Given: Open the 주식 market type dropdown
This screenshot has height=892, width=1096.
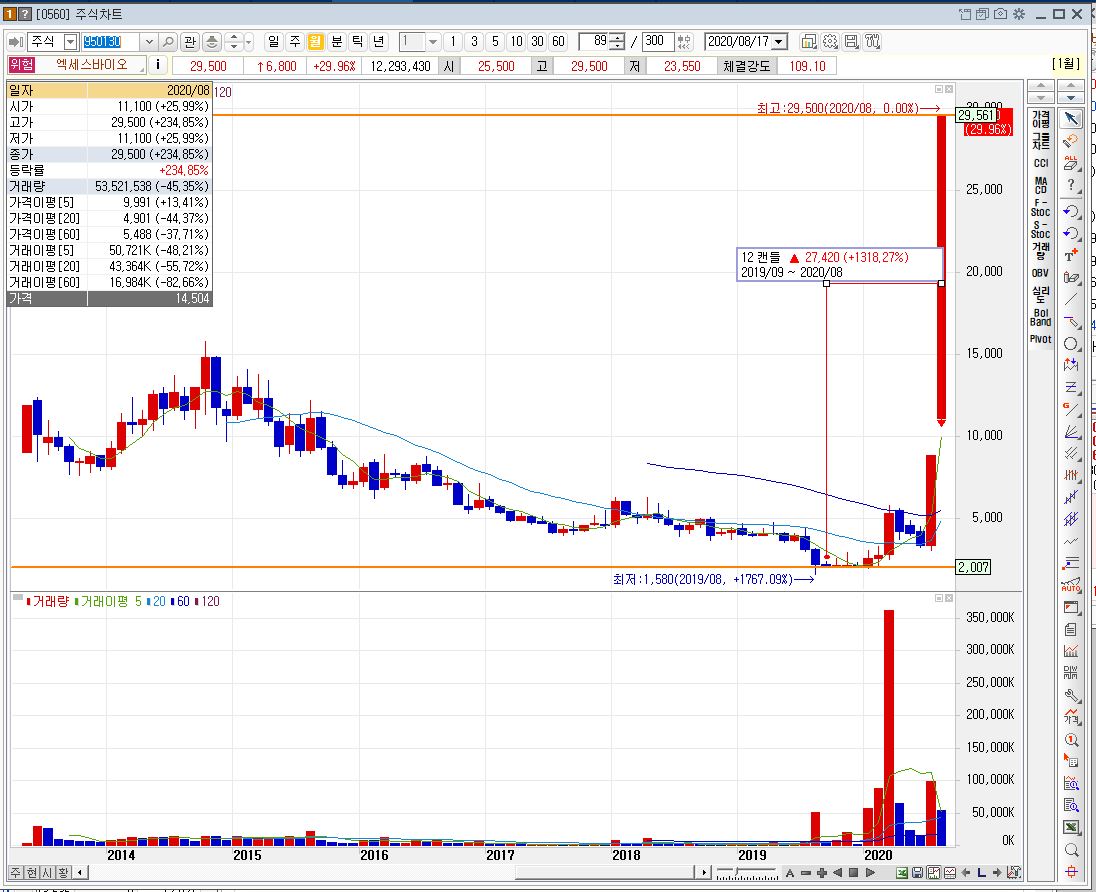Looking at the screenshot, I should pos(70,42).
